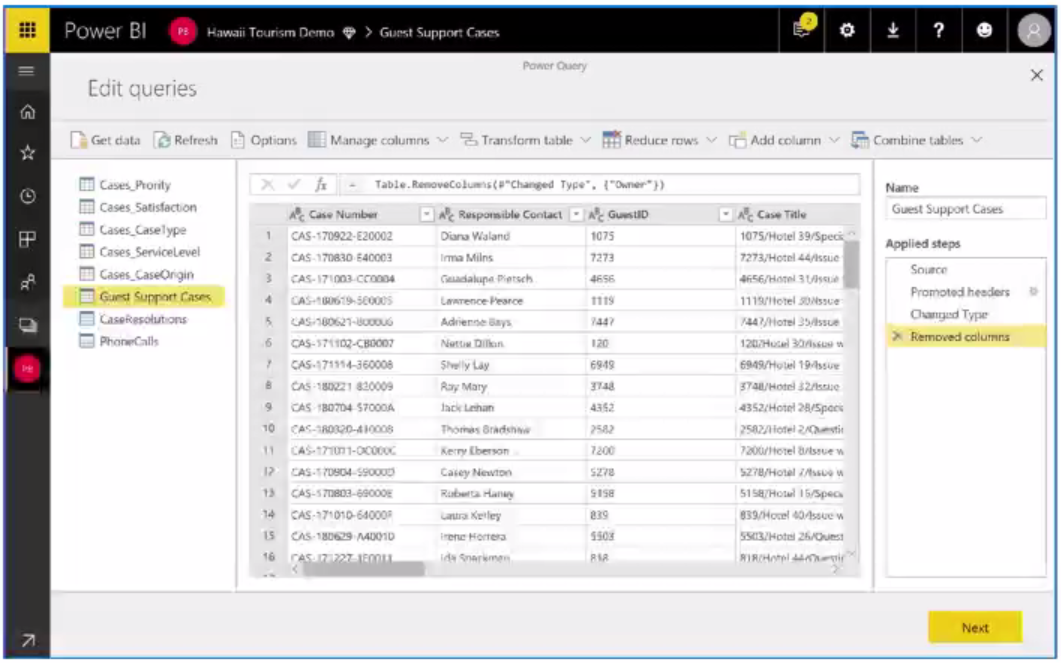Open settings gear in the top bar
1061x663 pixels.
[x=847, y=30]
